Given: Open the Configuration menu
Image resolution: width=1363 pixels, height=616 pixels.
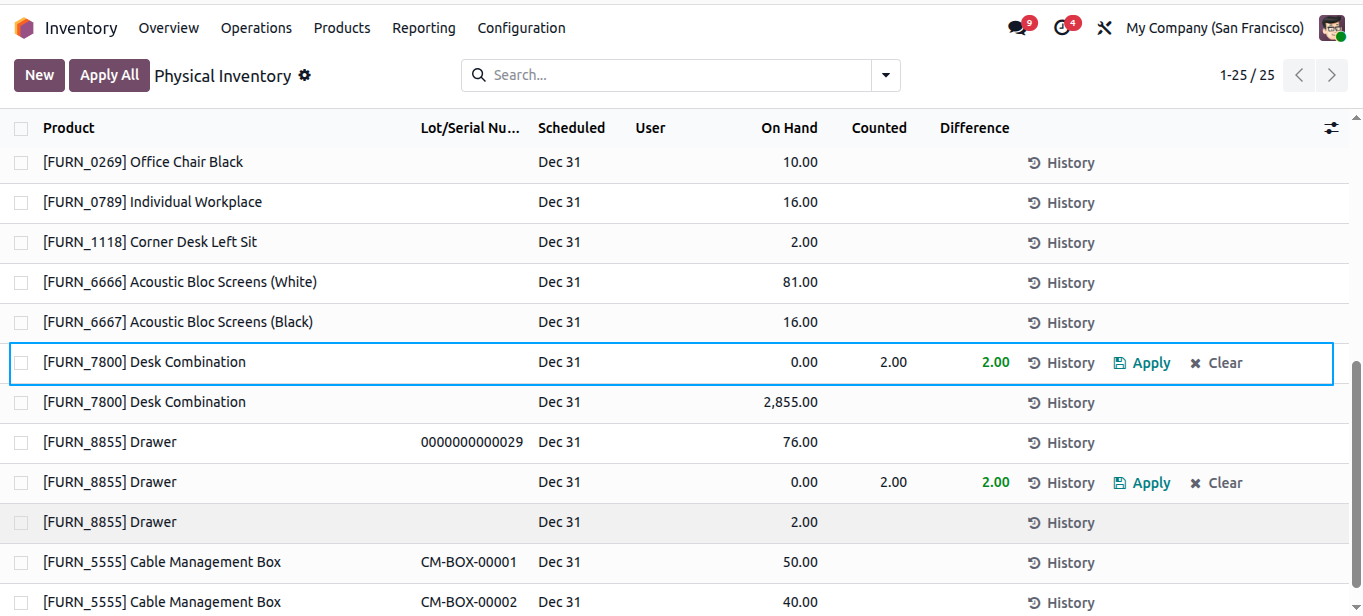Looking at the screenshot, I should [522, 28].
